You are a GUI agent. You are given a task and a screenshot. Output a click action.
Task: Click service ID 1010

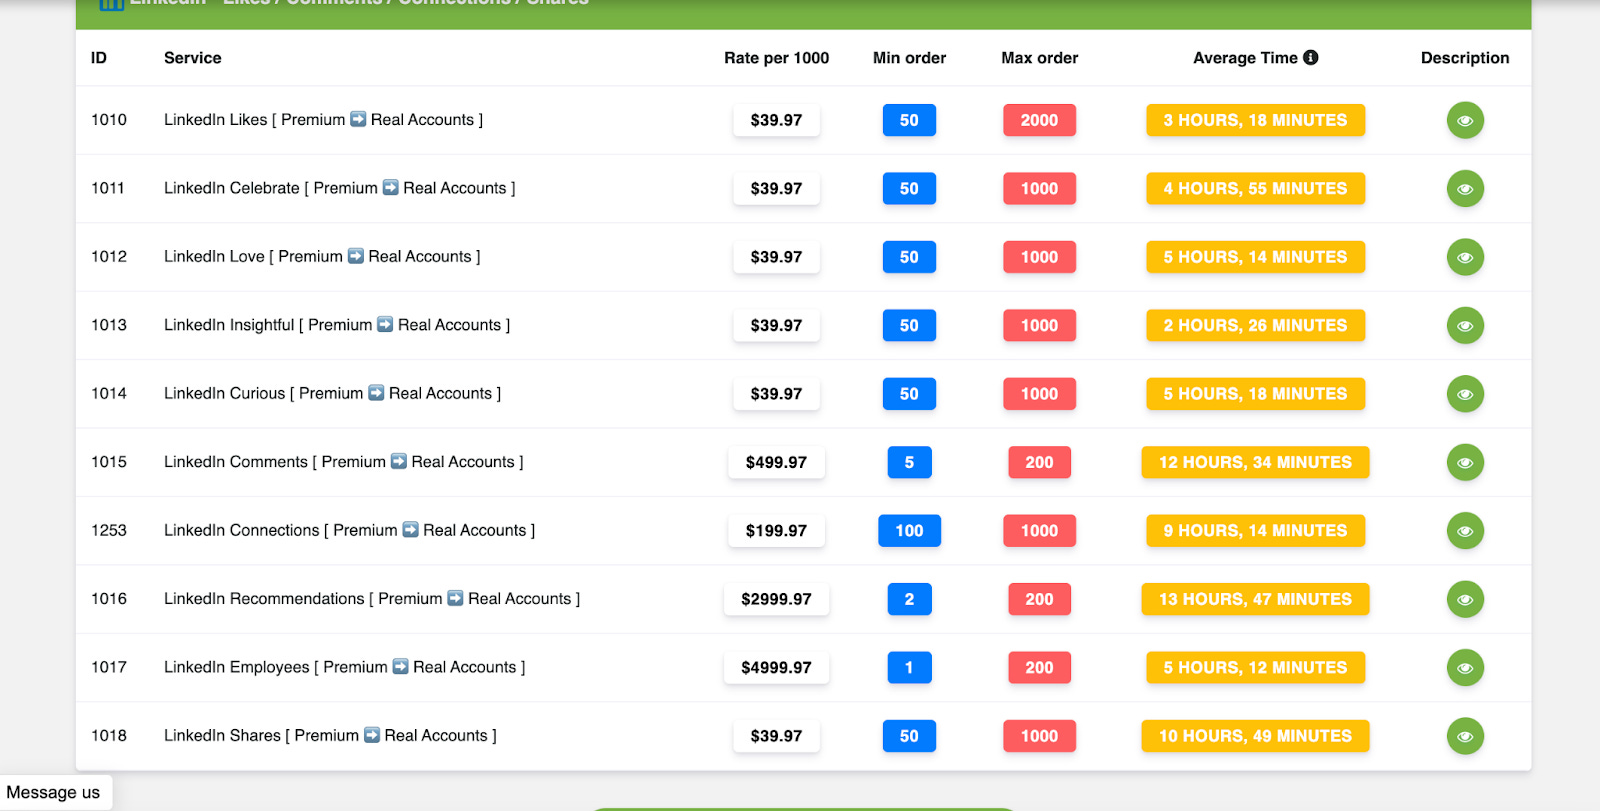coord(109,120)
